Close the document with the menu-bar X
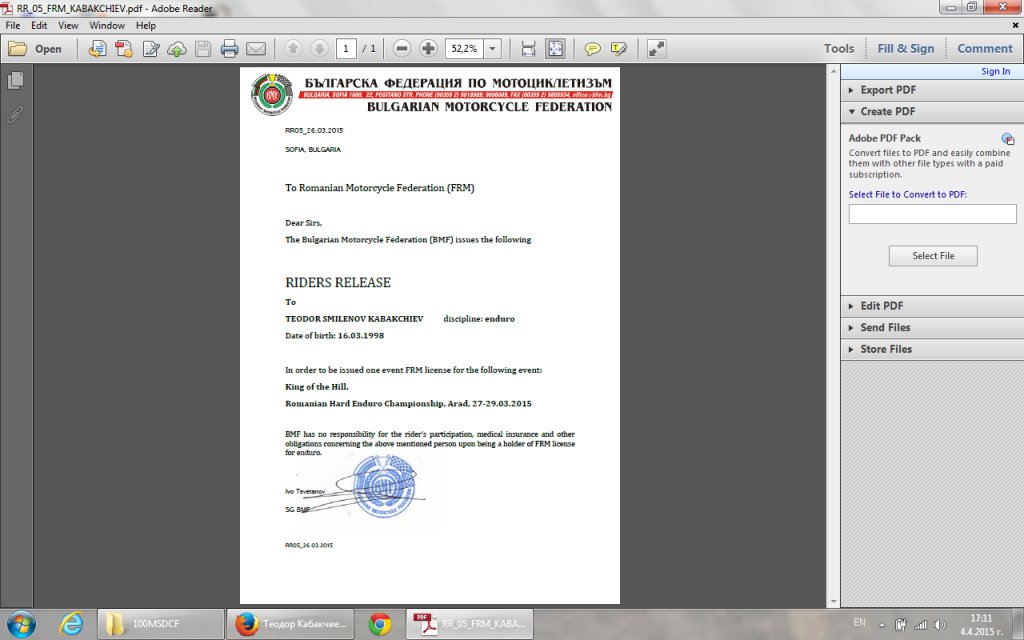The image size is (1024, 640). click(1016, 25)
